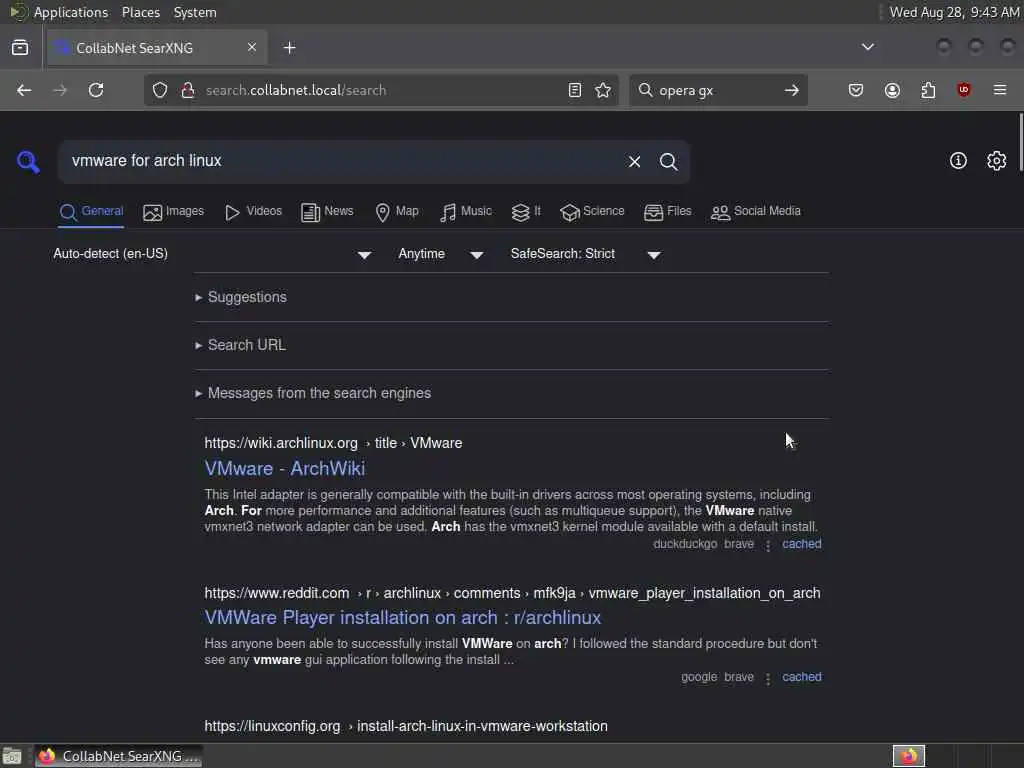
Task: Open the Firefox account icon
Action: coord(892,90)
